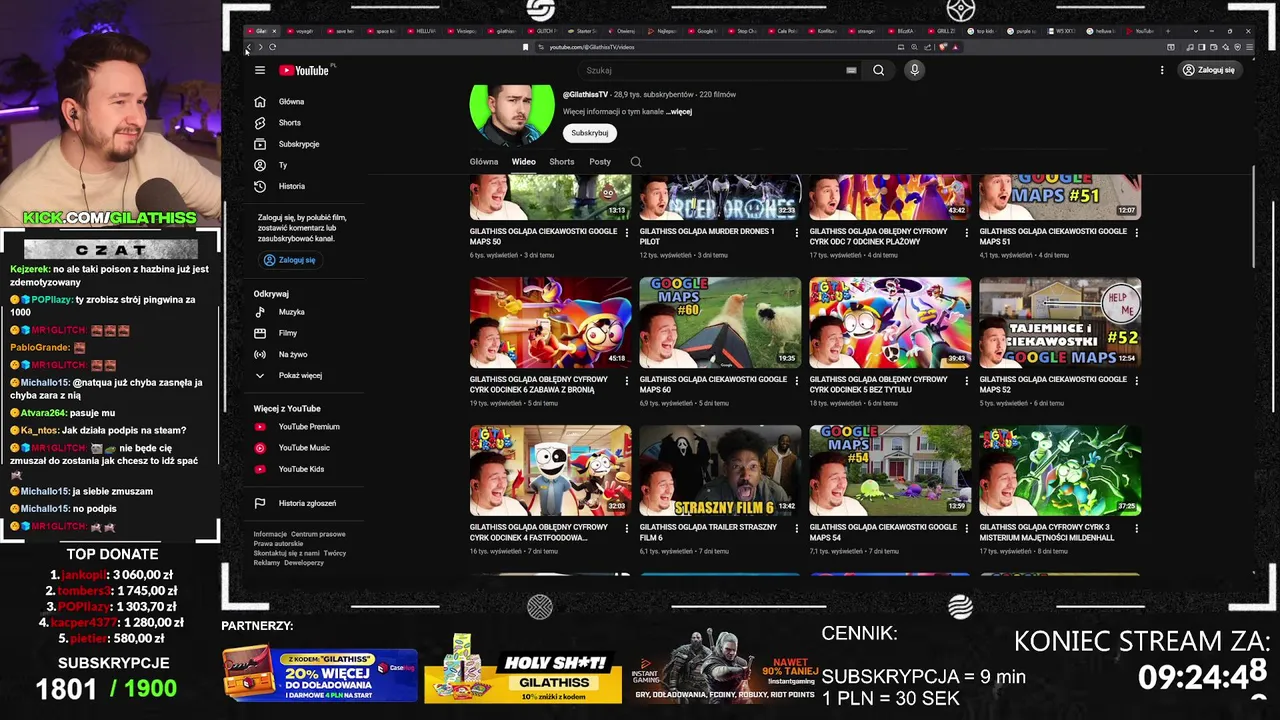
Task: Open video Cyfrowy Cyrk Odcinek 6 Zabawa z Bronią thumbnail
Action: pos(551,322)
